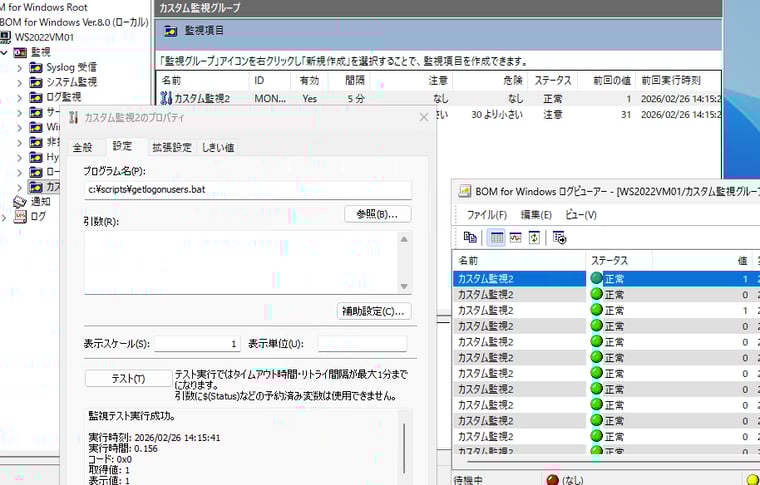Image resolution: width=760 pixels, height=485 pixels.
Task: Click the 通知 bell icon in tree
Action: coord(20,202)
